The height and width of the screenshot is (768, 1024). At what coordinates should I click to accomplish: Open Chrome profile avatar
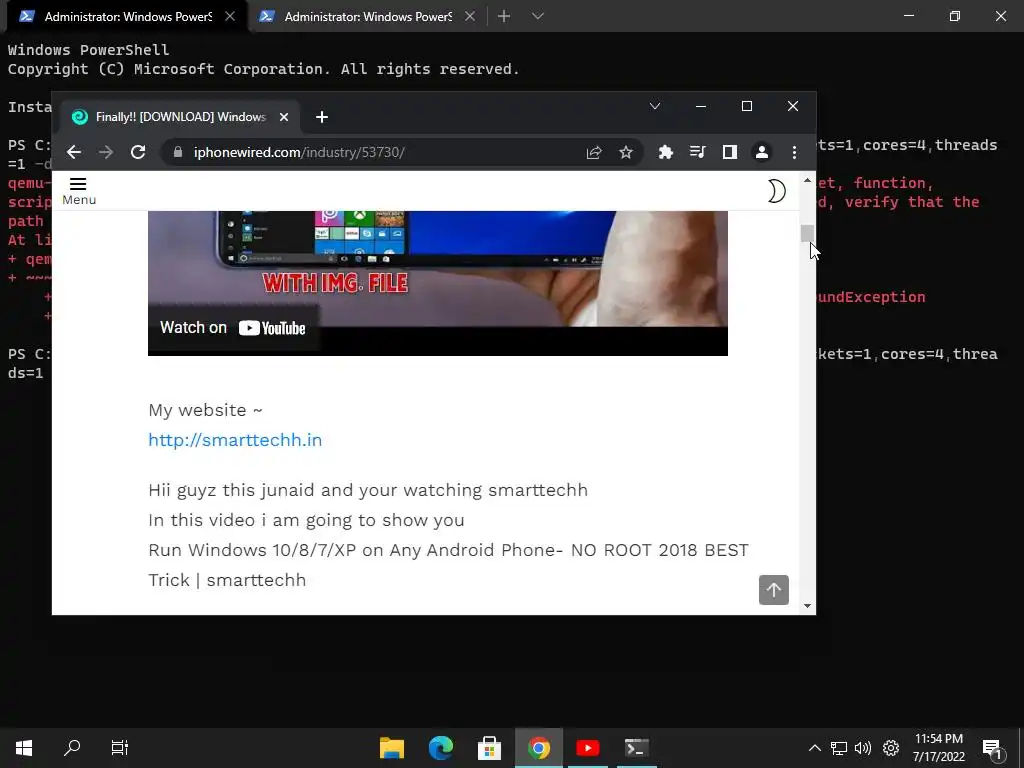(761, 152)
